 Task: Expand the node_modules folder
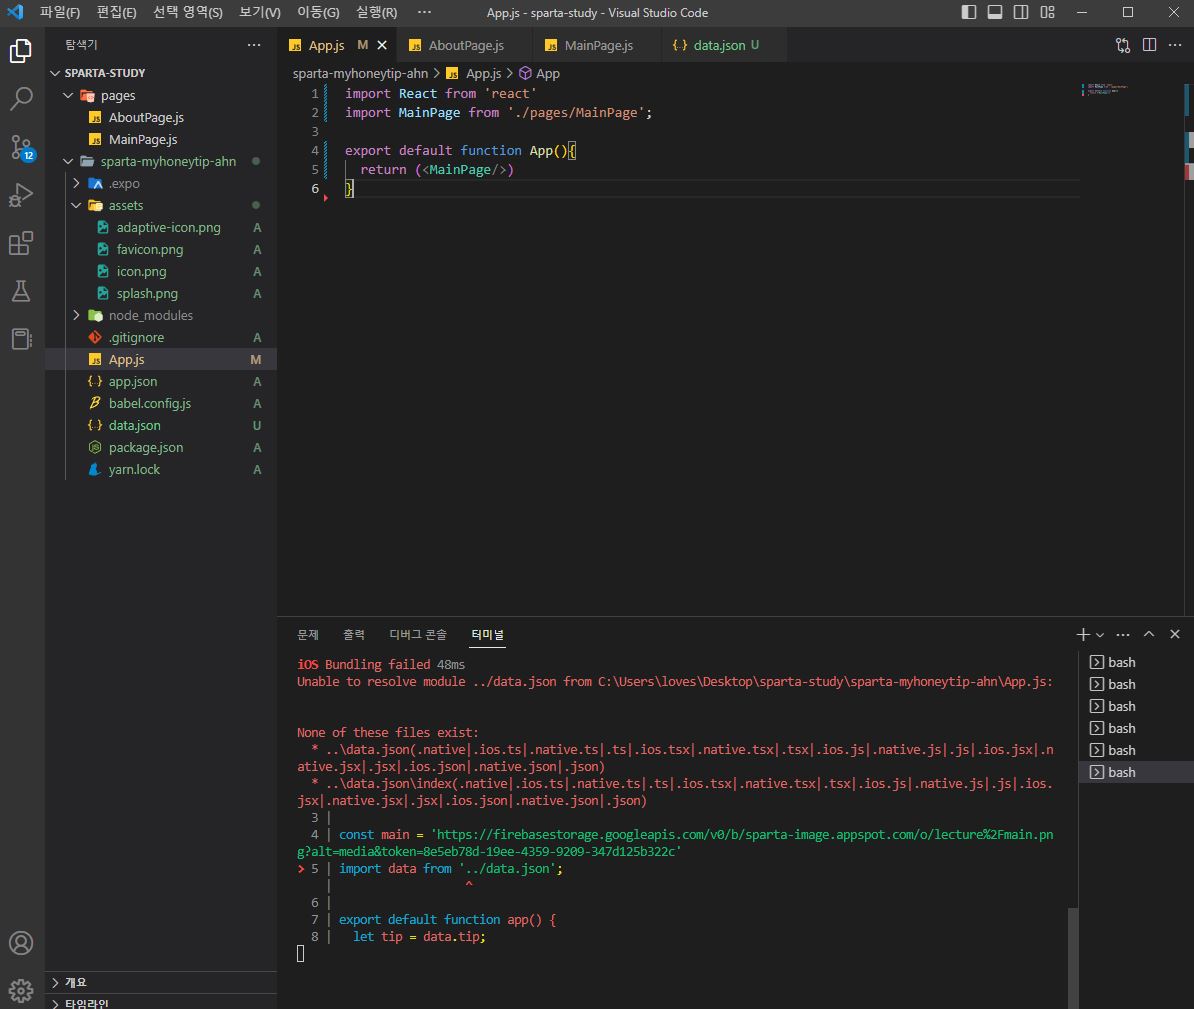point(161,315)
